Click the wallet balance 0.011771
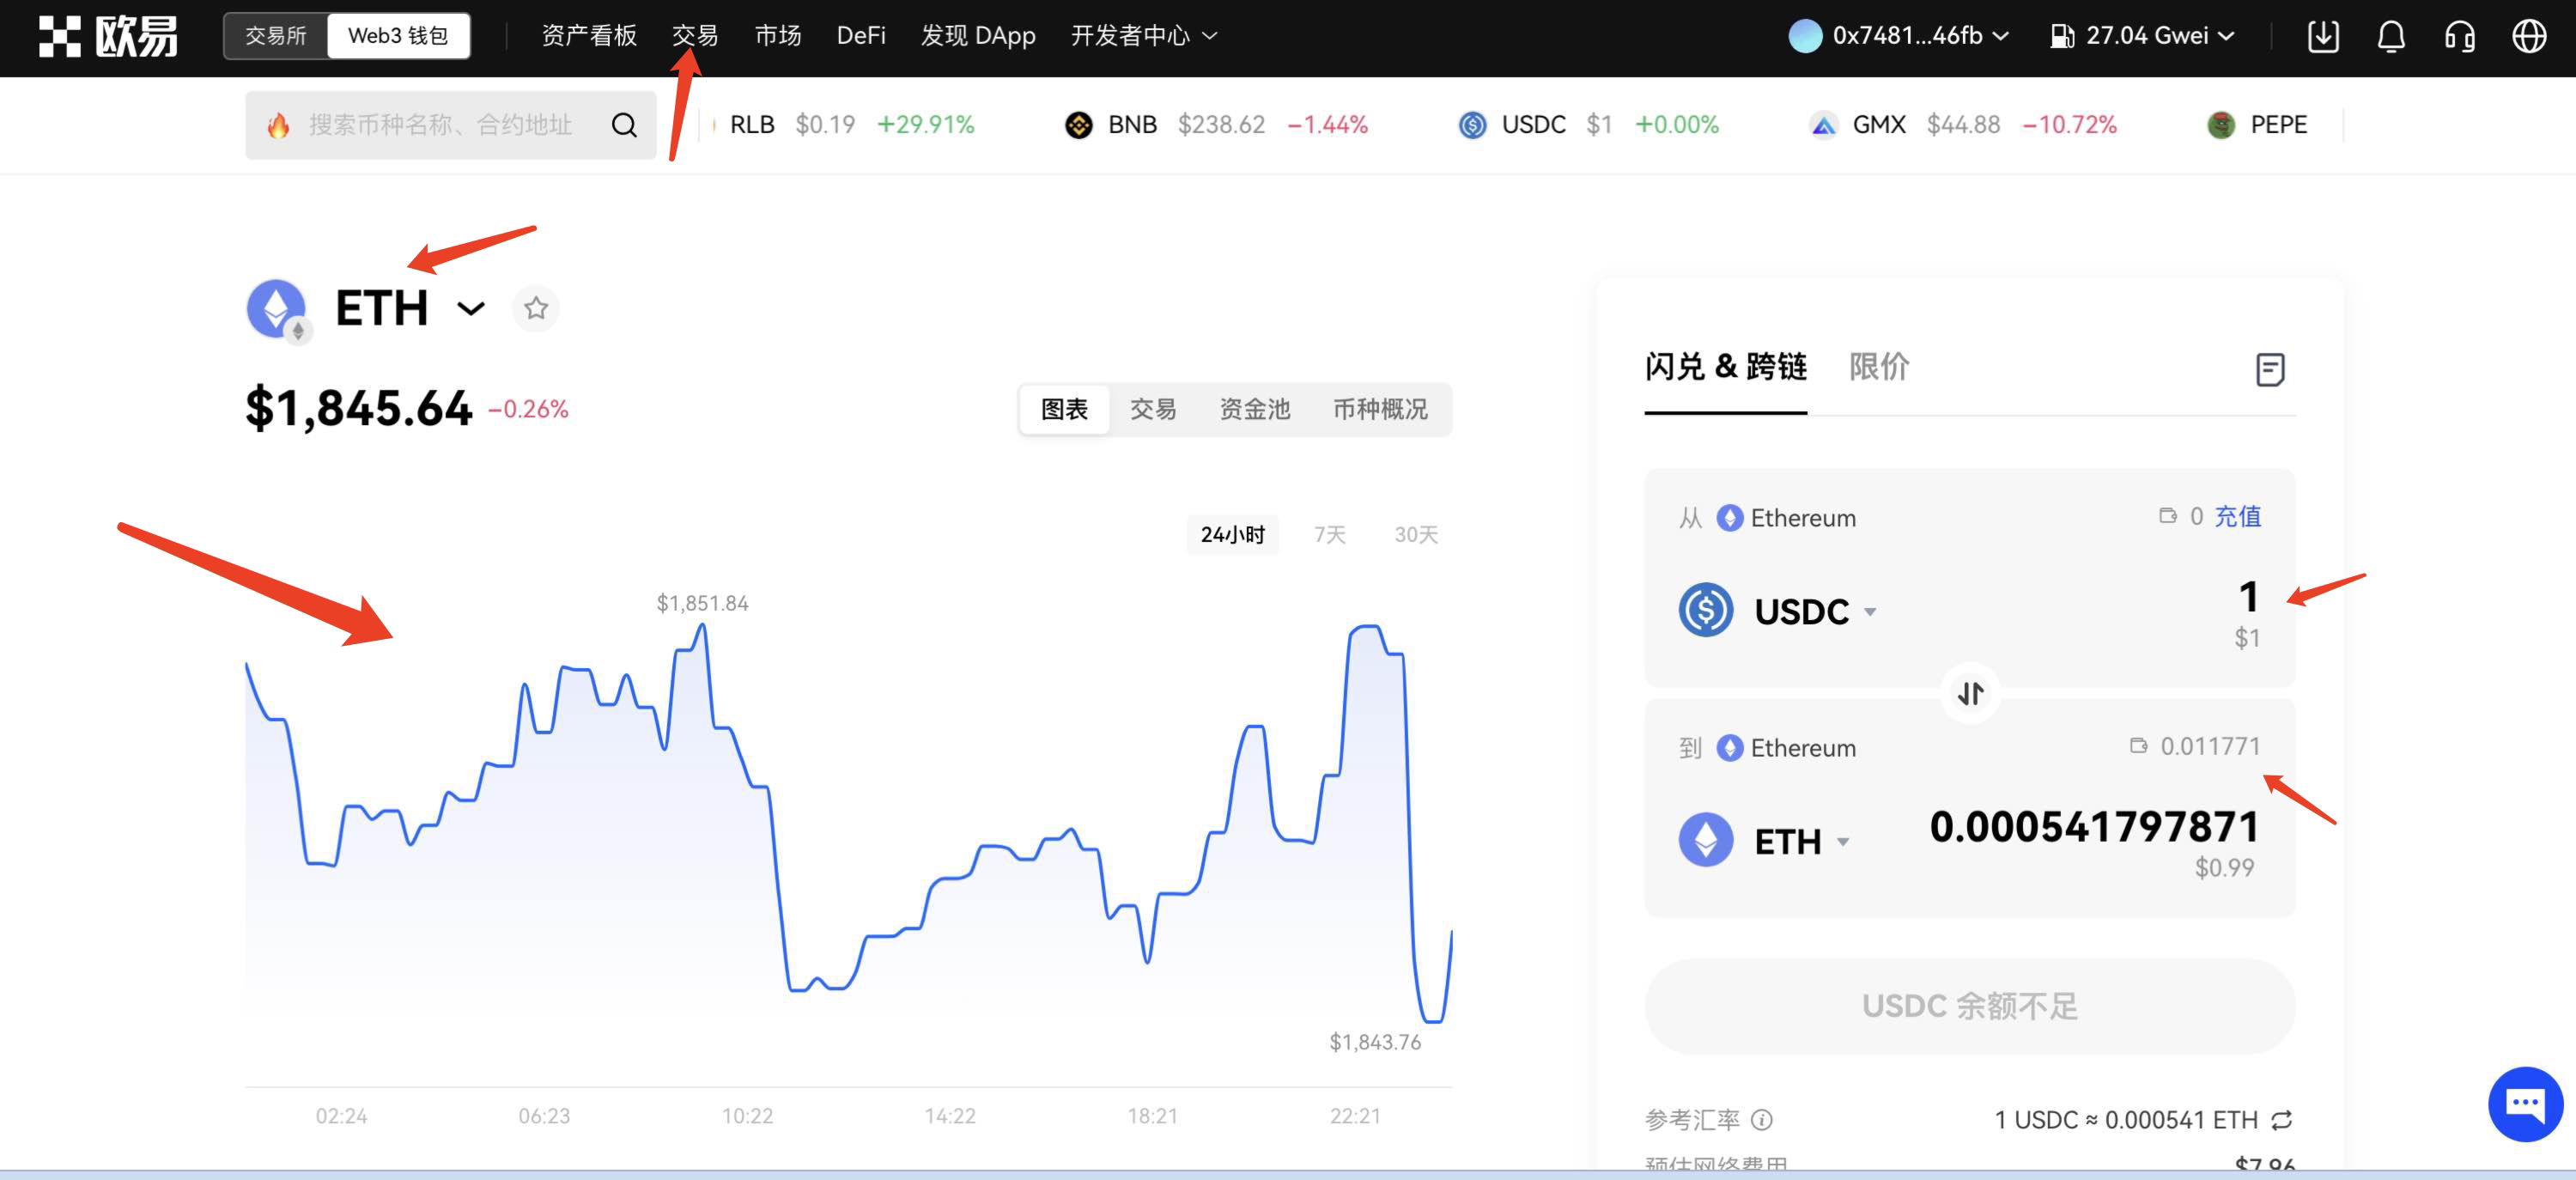Viewport: 2576px width, 1180px height. tap(2194, 746)
